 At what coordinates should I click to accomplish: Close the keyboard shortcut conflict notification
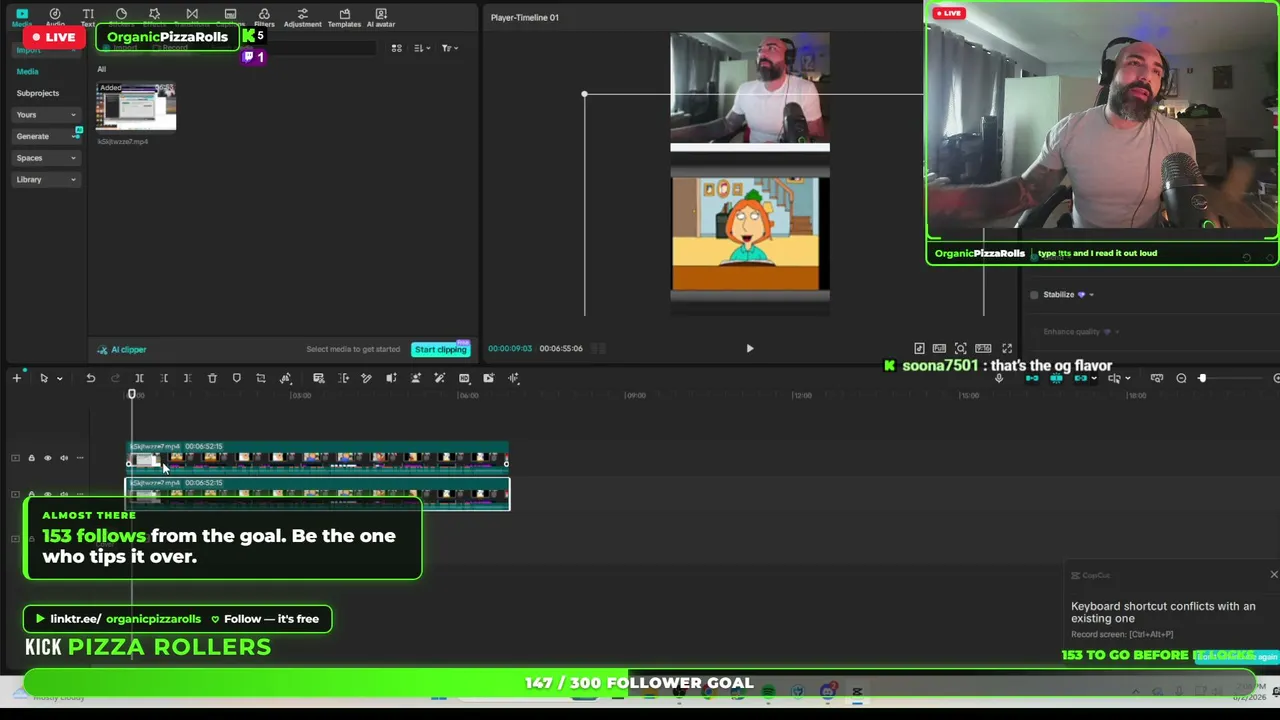[x=1273, y=575]
